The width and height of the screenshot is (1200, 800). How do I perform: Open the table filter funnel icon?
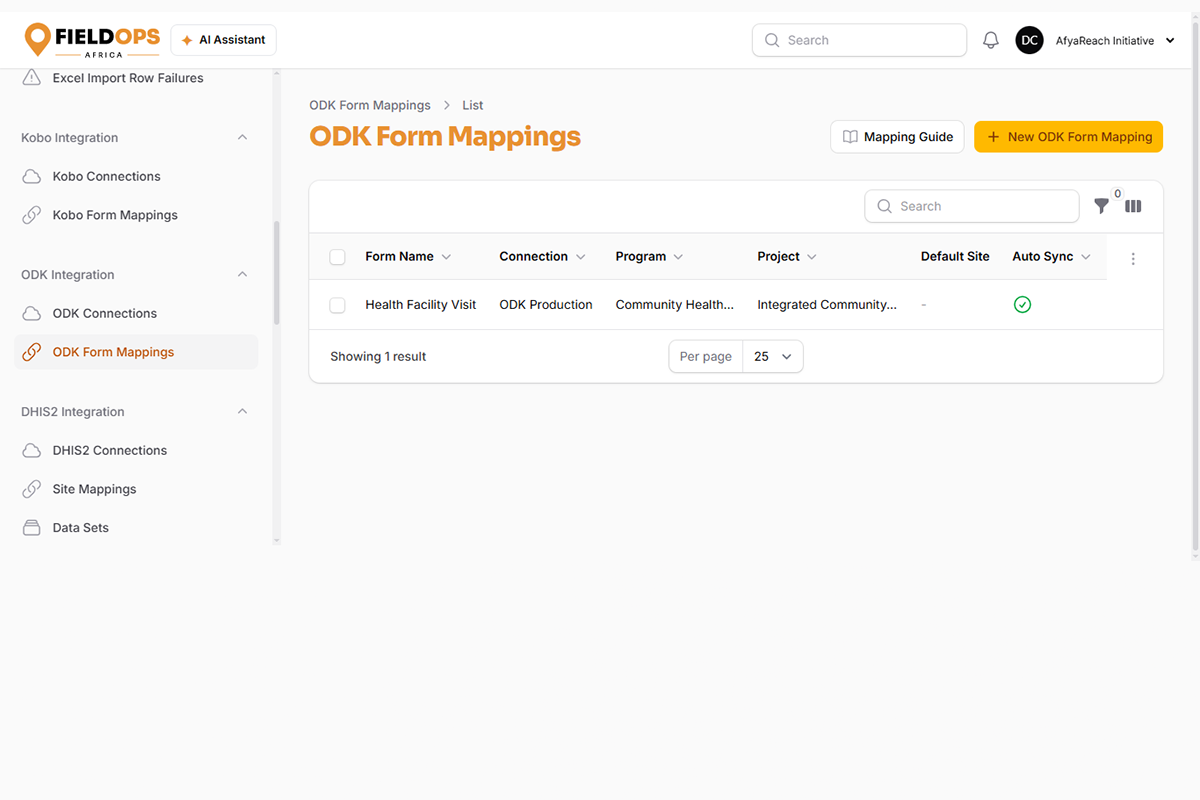point(1101,206)
